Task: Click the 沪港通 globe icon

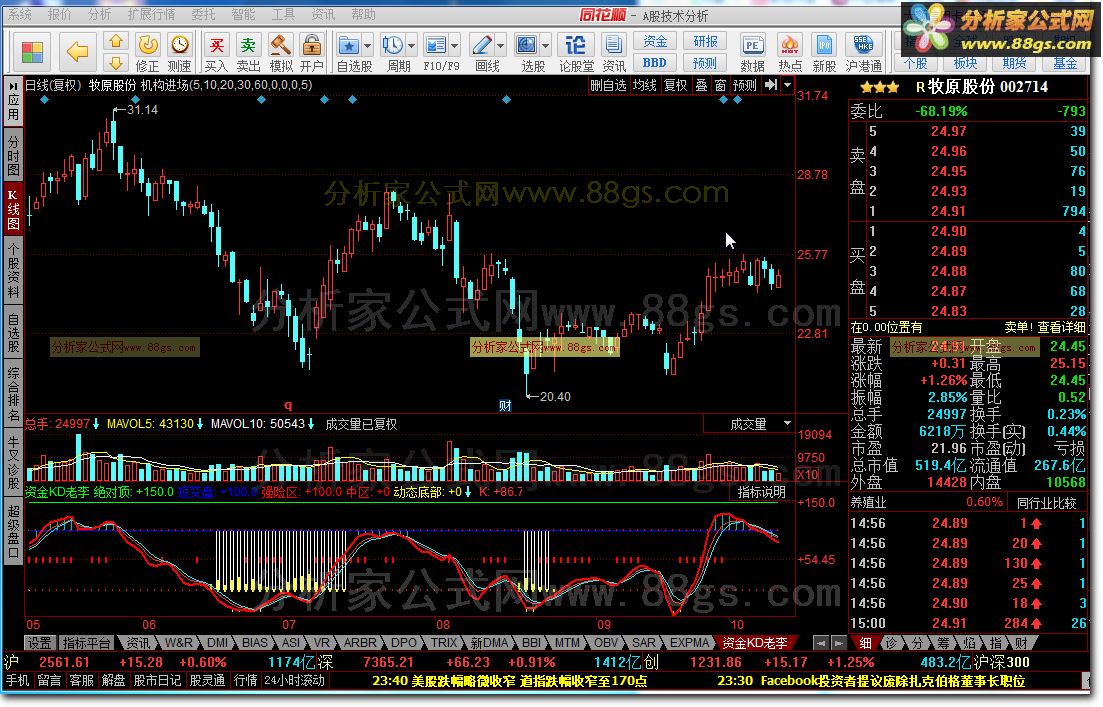Action: (863, 46)
